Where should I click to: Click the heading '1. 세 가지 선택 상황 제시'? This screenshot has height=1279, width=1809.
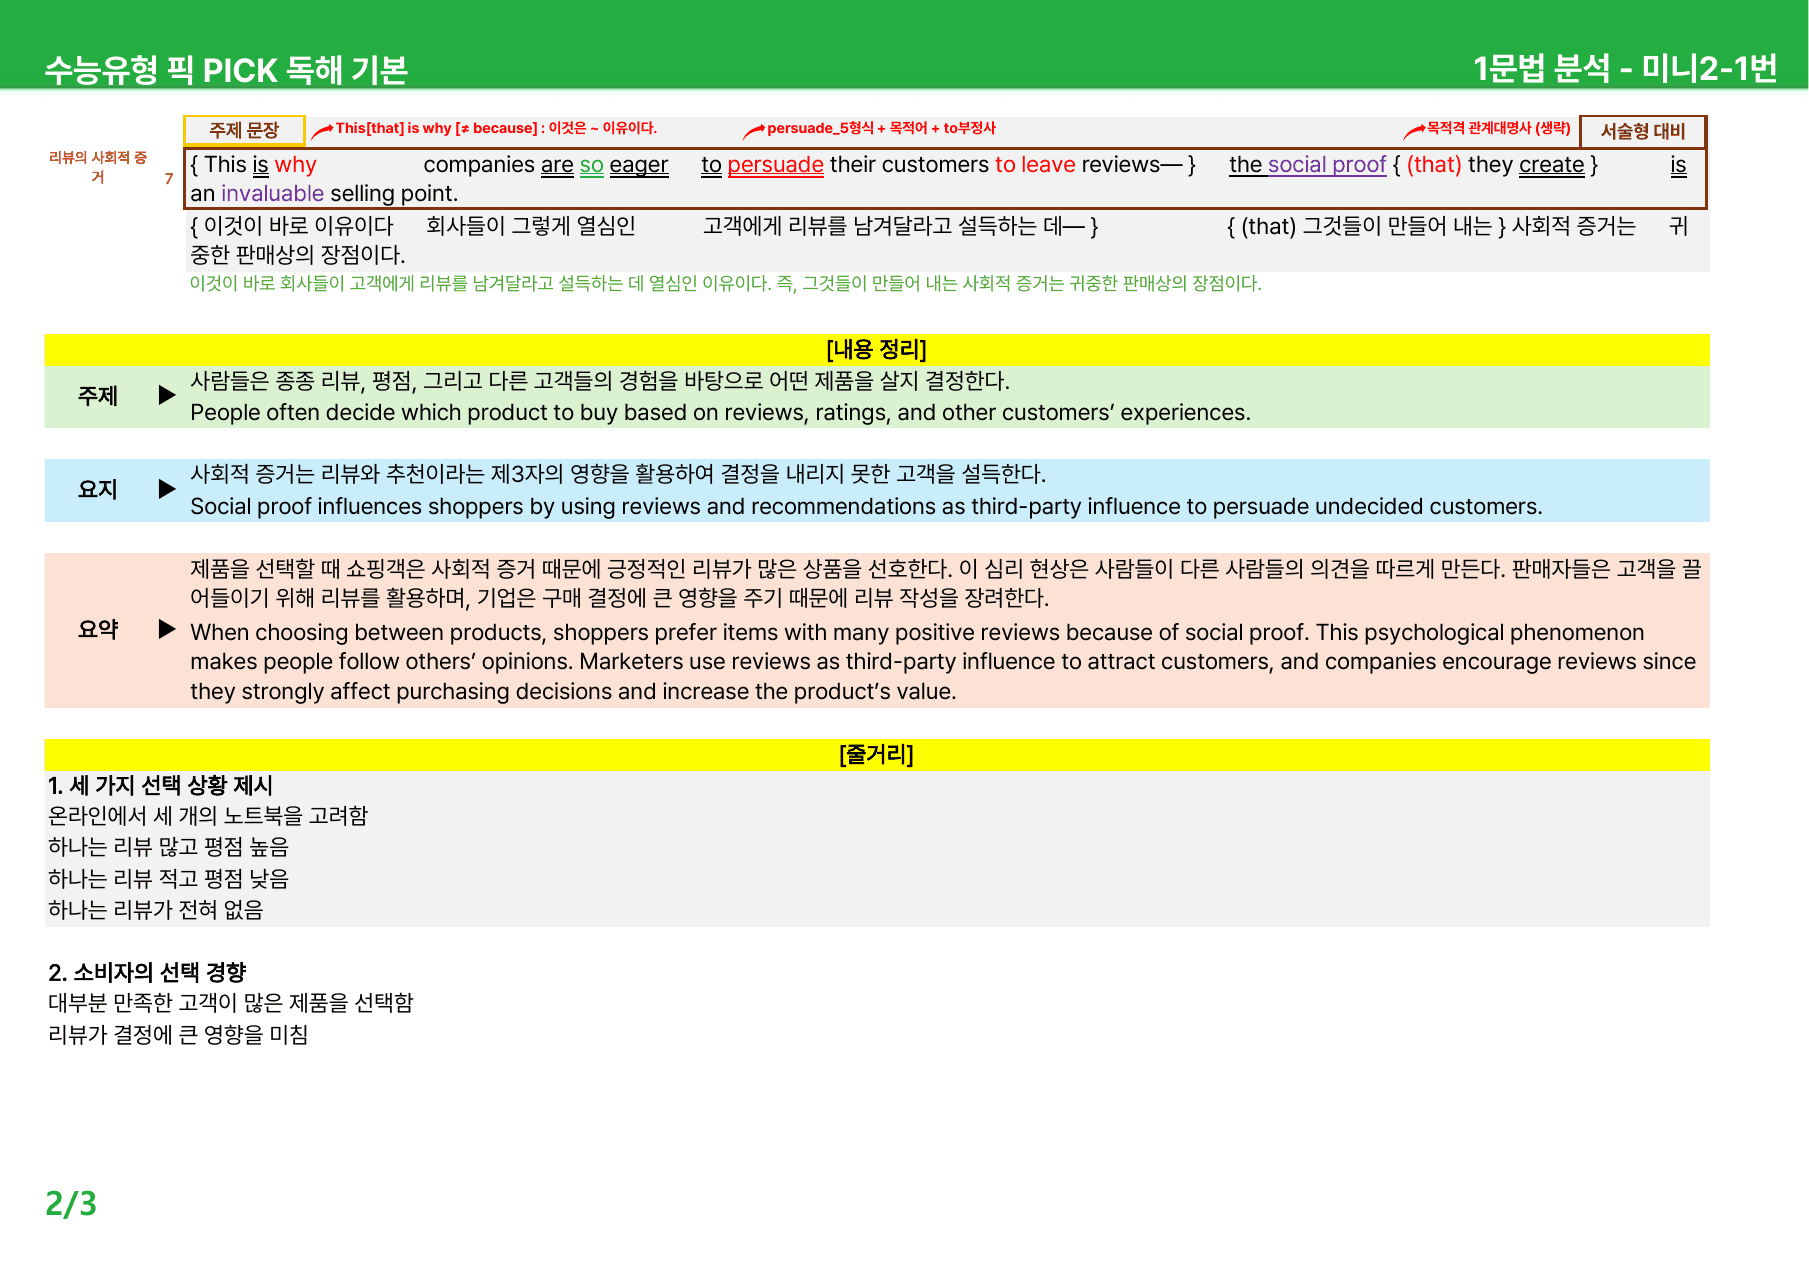click(x=160, y=786)
